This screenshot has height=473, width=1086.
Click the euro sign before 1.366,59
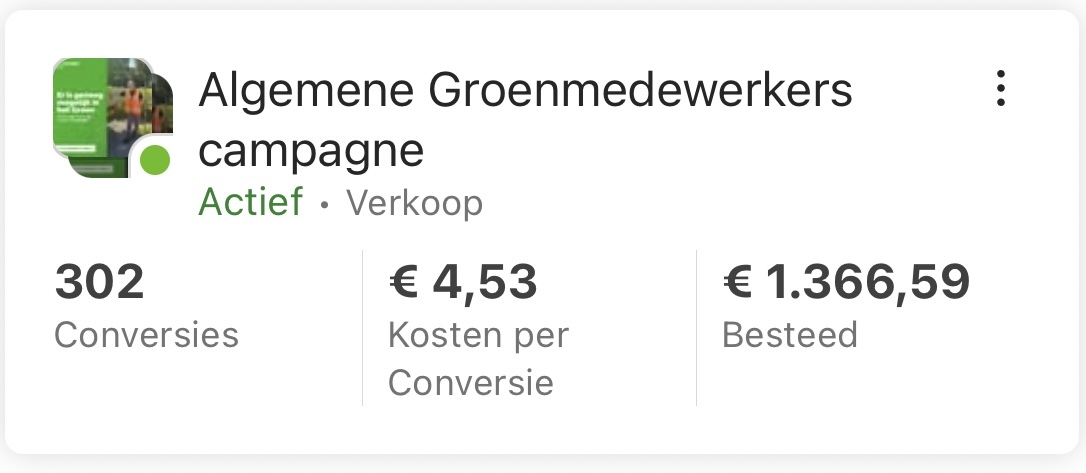click(738, 283)
